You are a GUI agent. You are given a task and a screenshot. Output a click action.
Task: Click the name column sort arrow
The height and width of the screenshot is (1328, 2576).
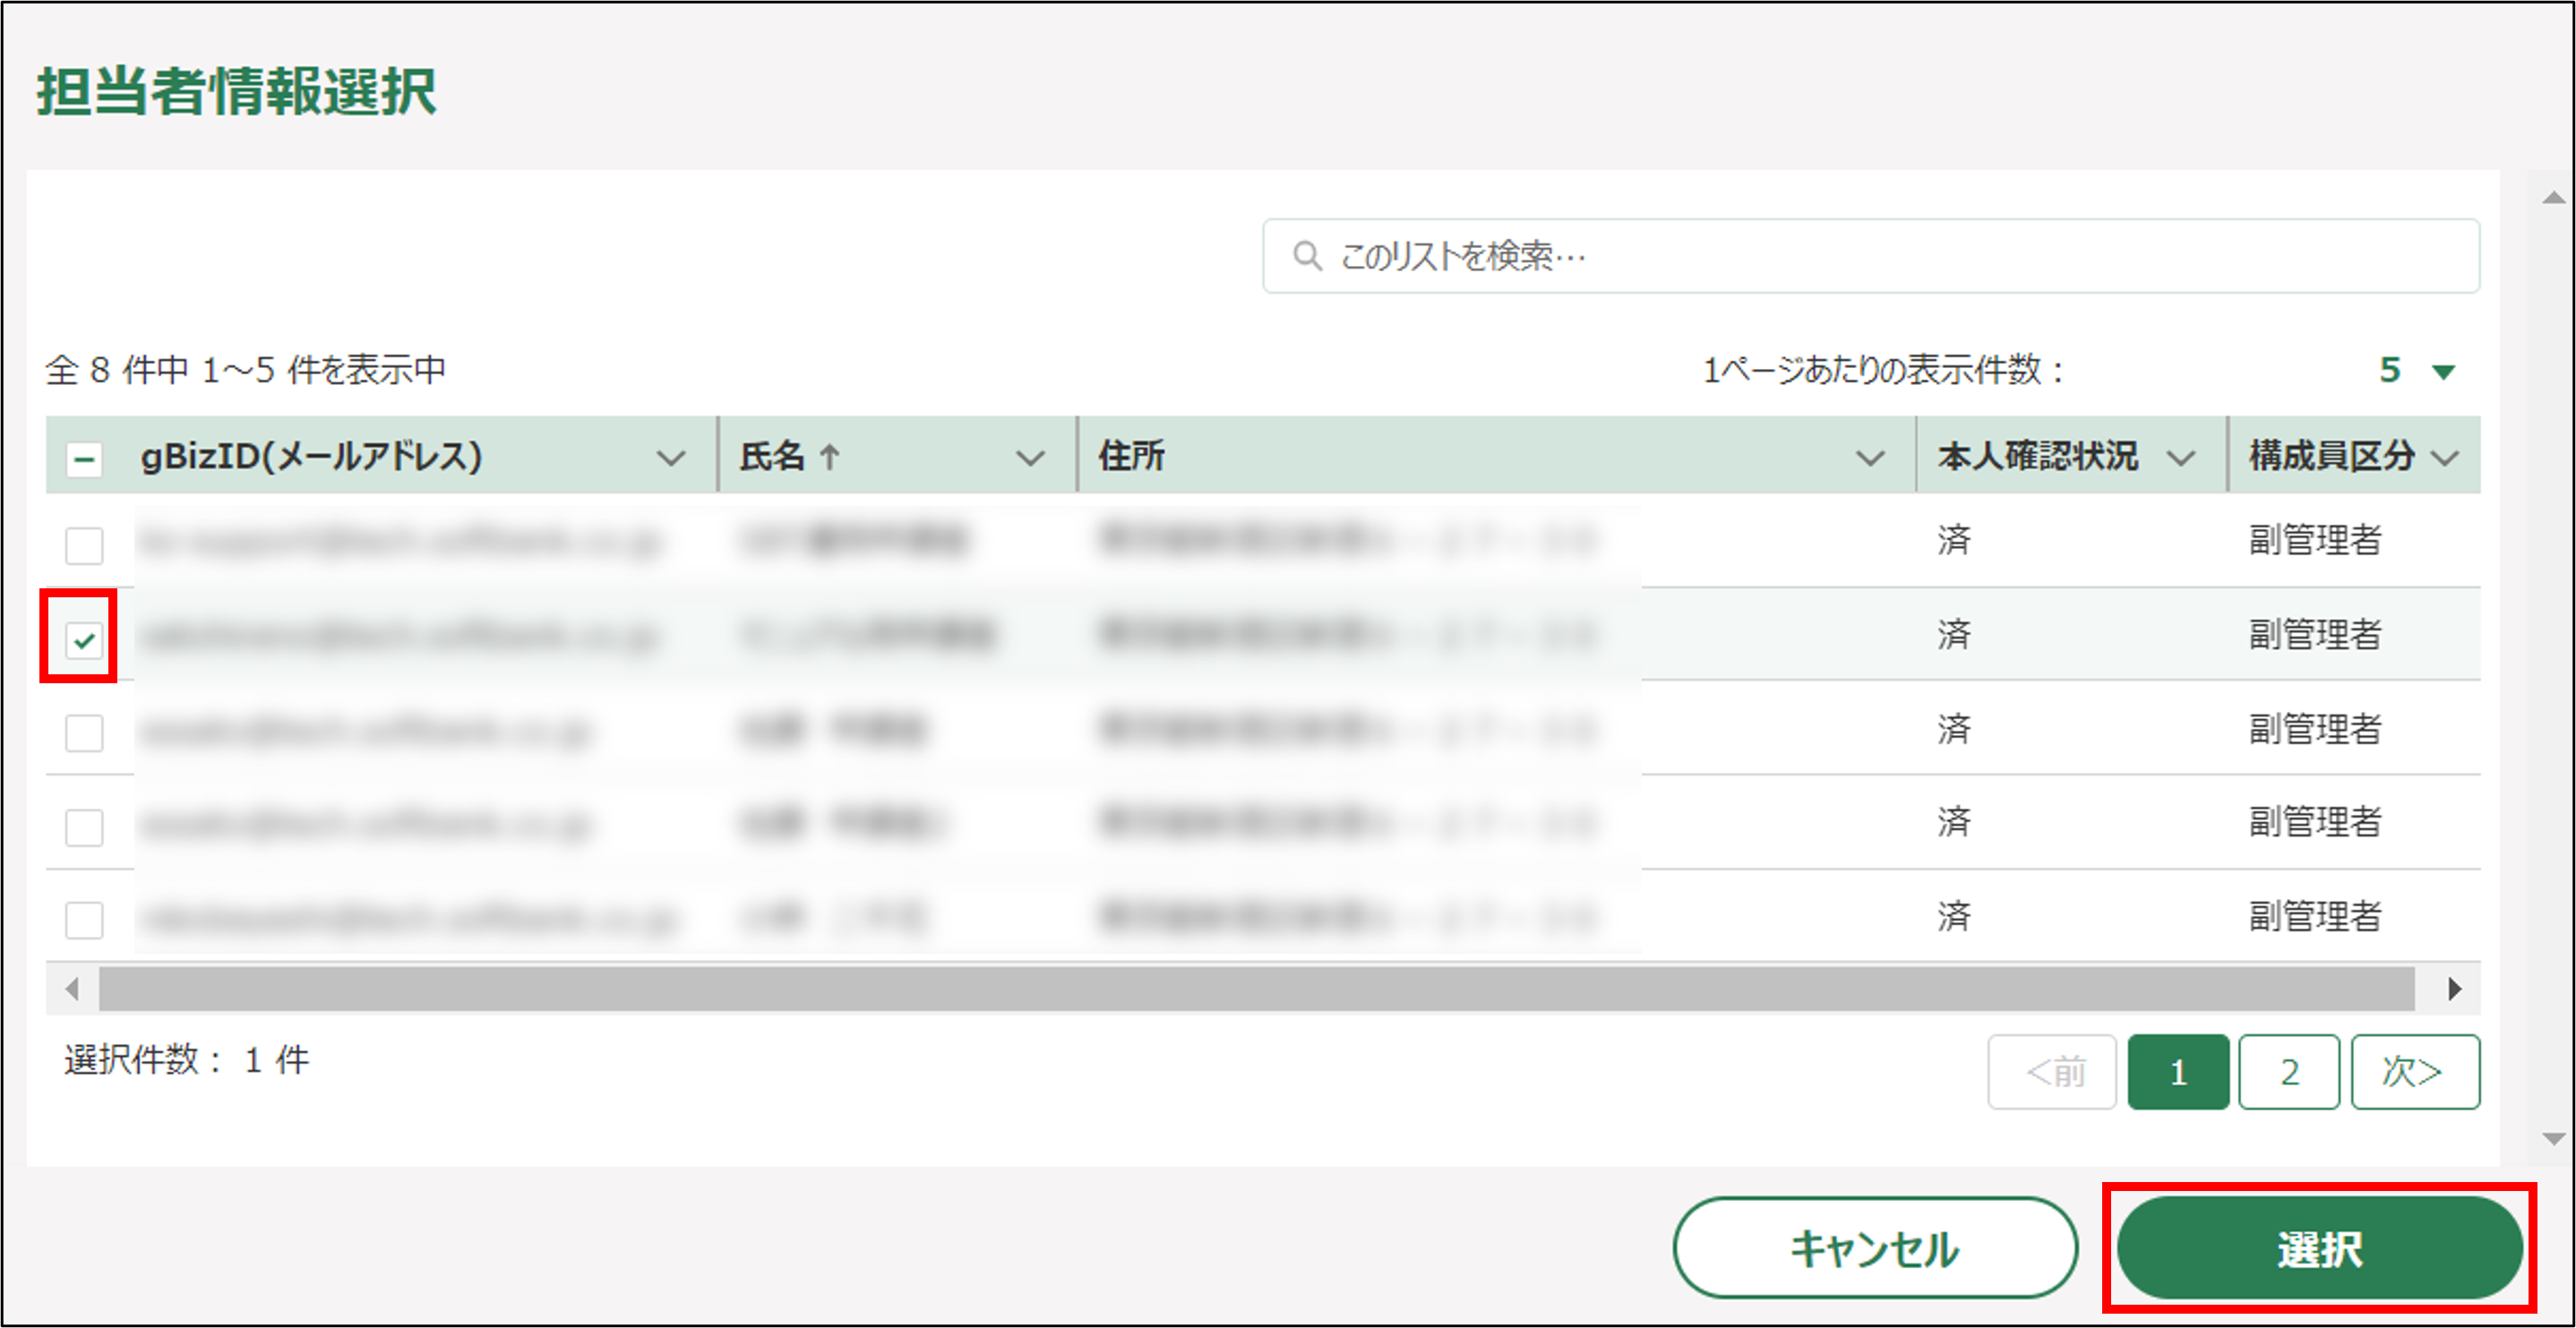tap(829, 457)
